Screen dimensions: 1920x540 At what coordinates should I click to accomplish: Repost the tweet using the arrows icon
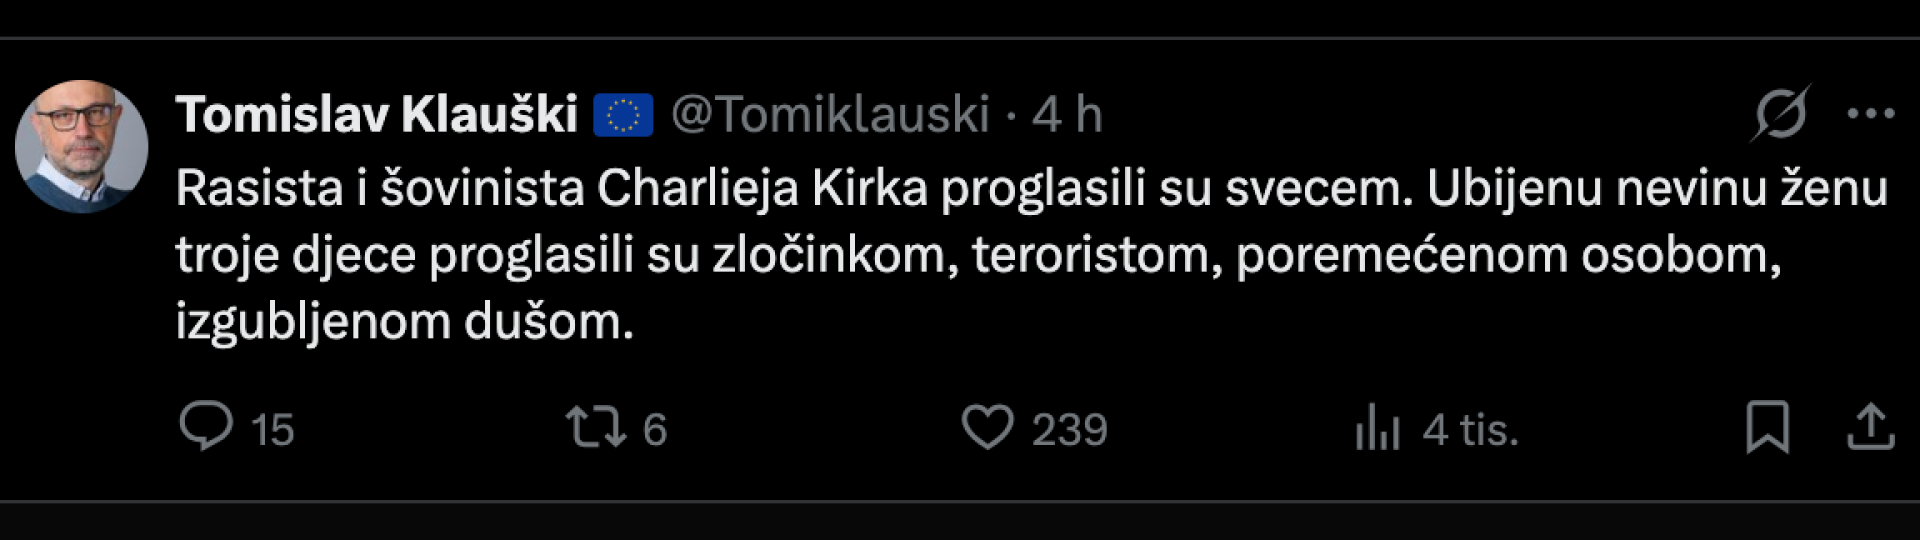(596, 427)
